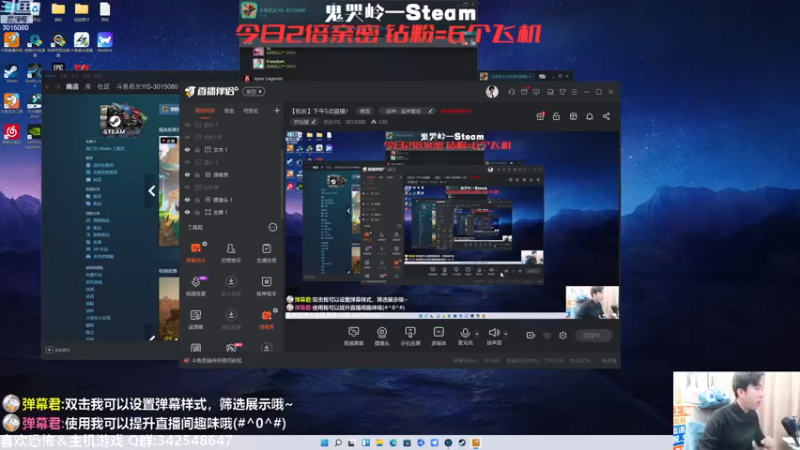This screenshot has height=450, width=800.
Task: Click the Windows Start button on the taskbar
Action: tap(324, 443)
